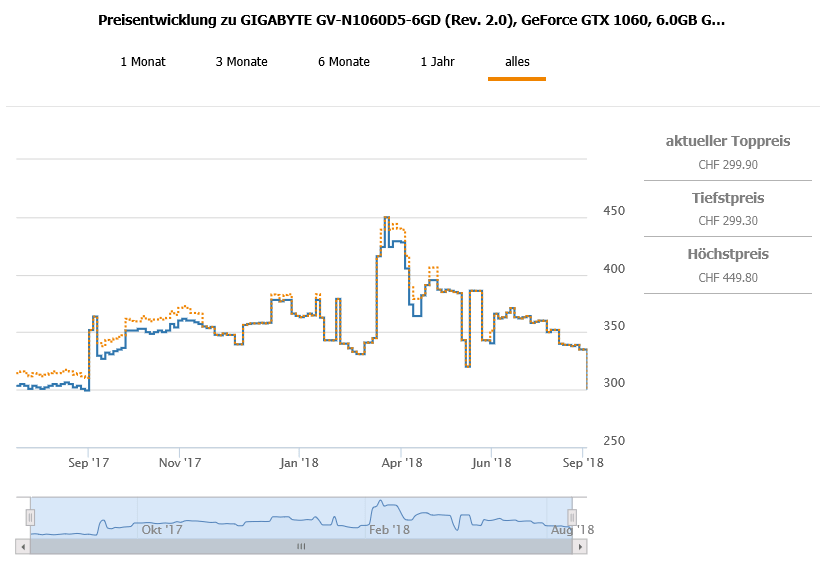
Task: Show the 6 Monate price history
Action: coord(344,62)
